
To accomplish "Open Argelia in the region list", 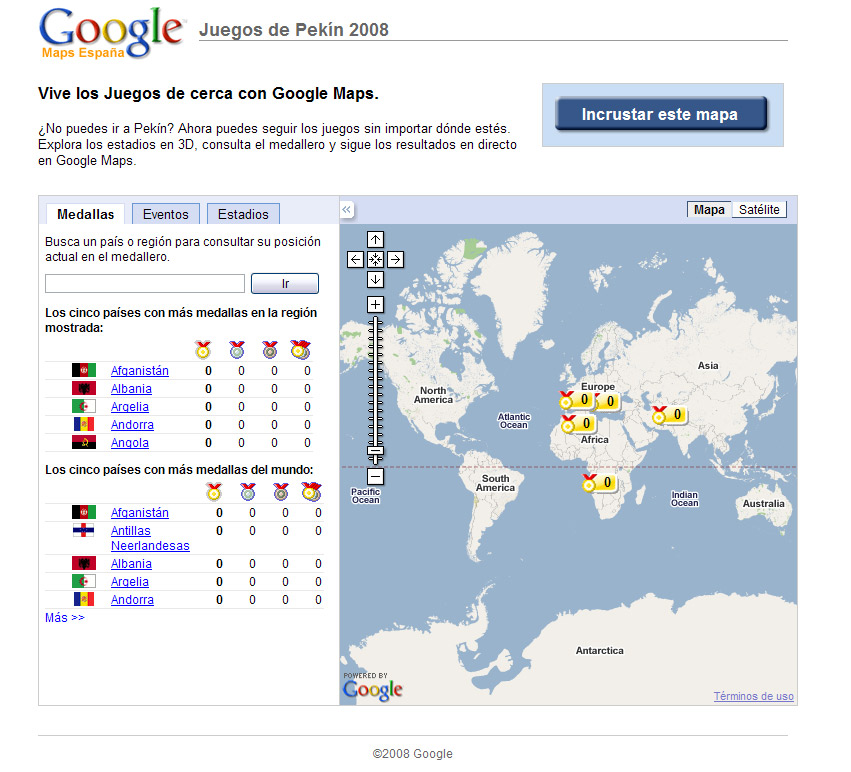I will pos(130,407).
